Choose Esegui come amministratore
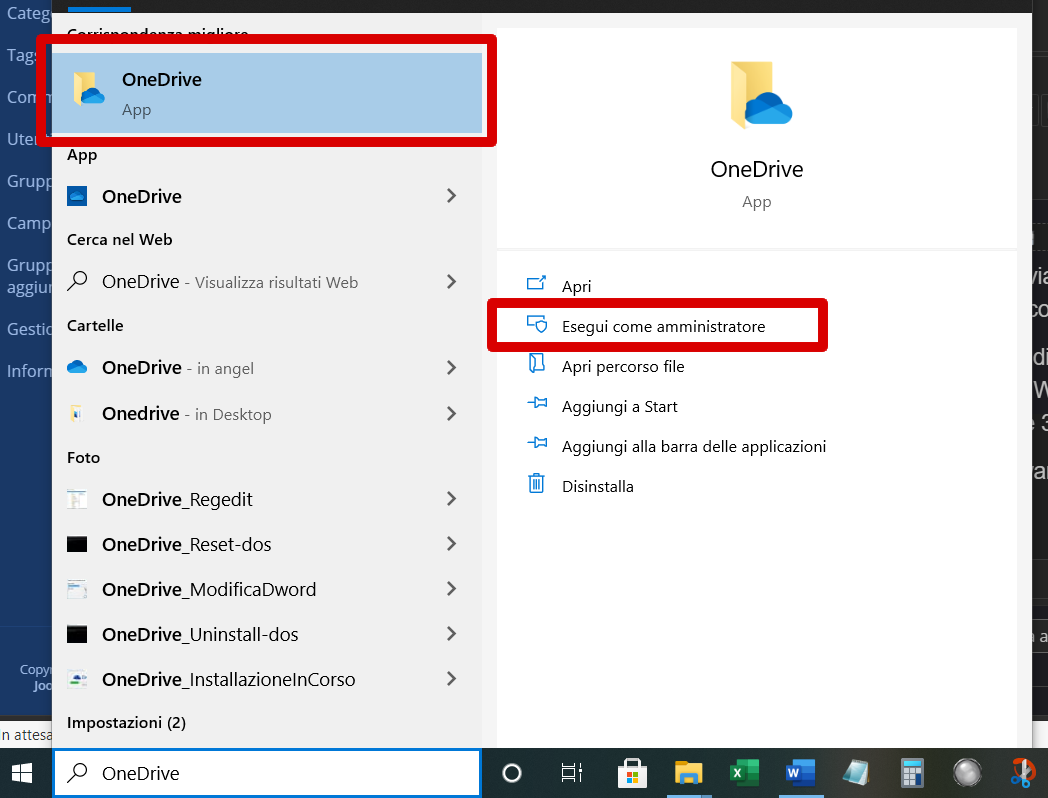Image resolution: width=1048 pixels, height=798 pixels. coord(663,326)
